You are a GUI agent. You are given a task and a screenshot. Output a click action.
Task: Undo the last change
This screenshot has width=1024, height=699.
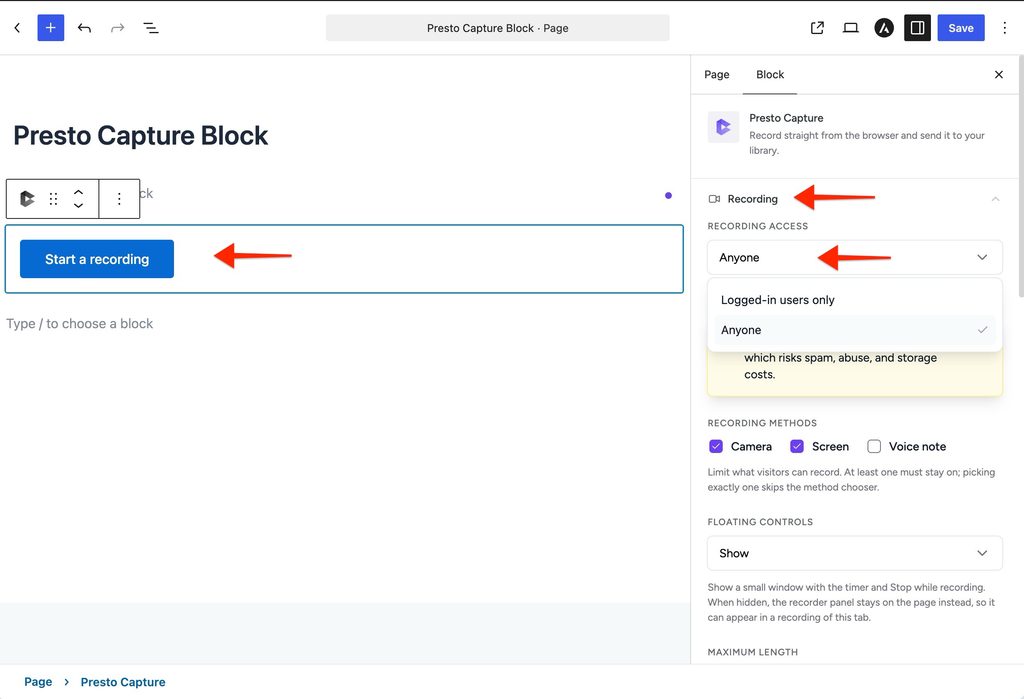84,27
